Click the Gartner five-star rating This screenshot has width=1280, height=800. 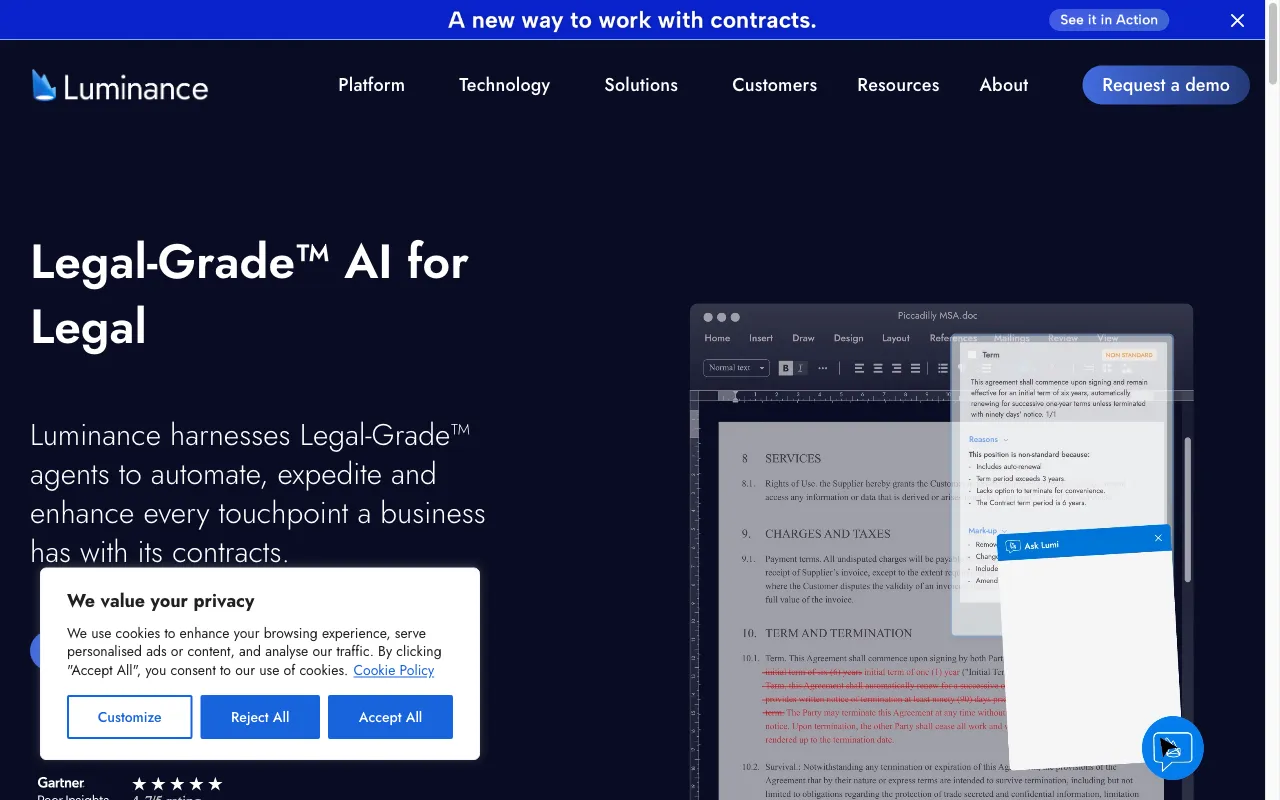click(x=177, y=784)
